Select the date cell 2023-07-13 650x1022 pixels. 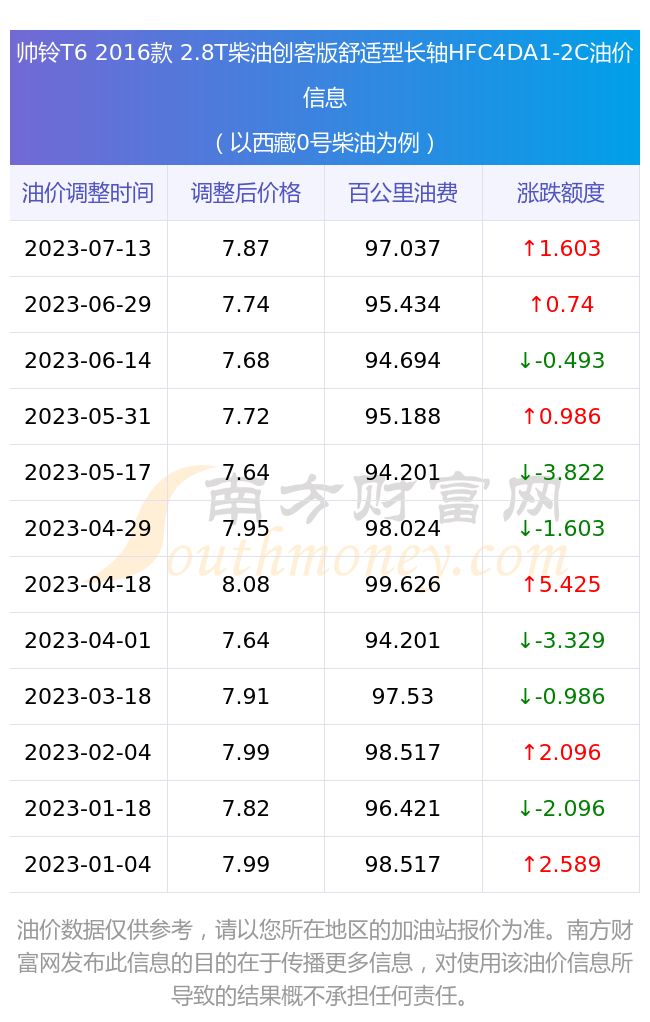(88, 248)
